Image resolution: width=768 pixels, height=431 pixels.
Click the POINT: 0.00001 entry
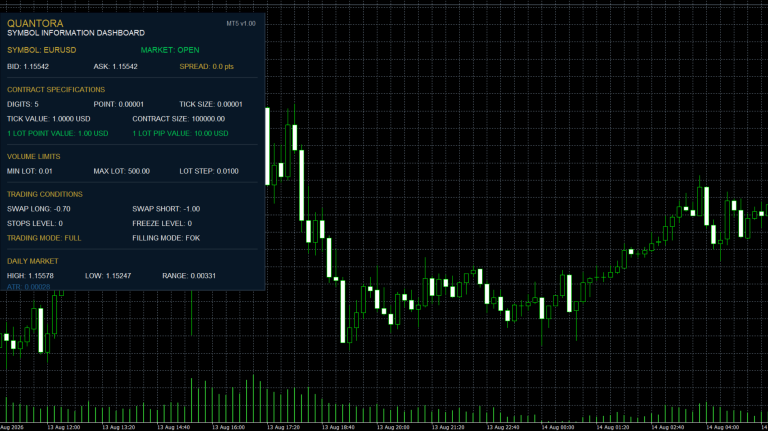(119, 104)
